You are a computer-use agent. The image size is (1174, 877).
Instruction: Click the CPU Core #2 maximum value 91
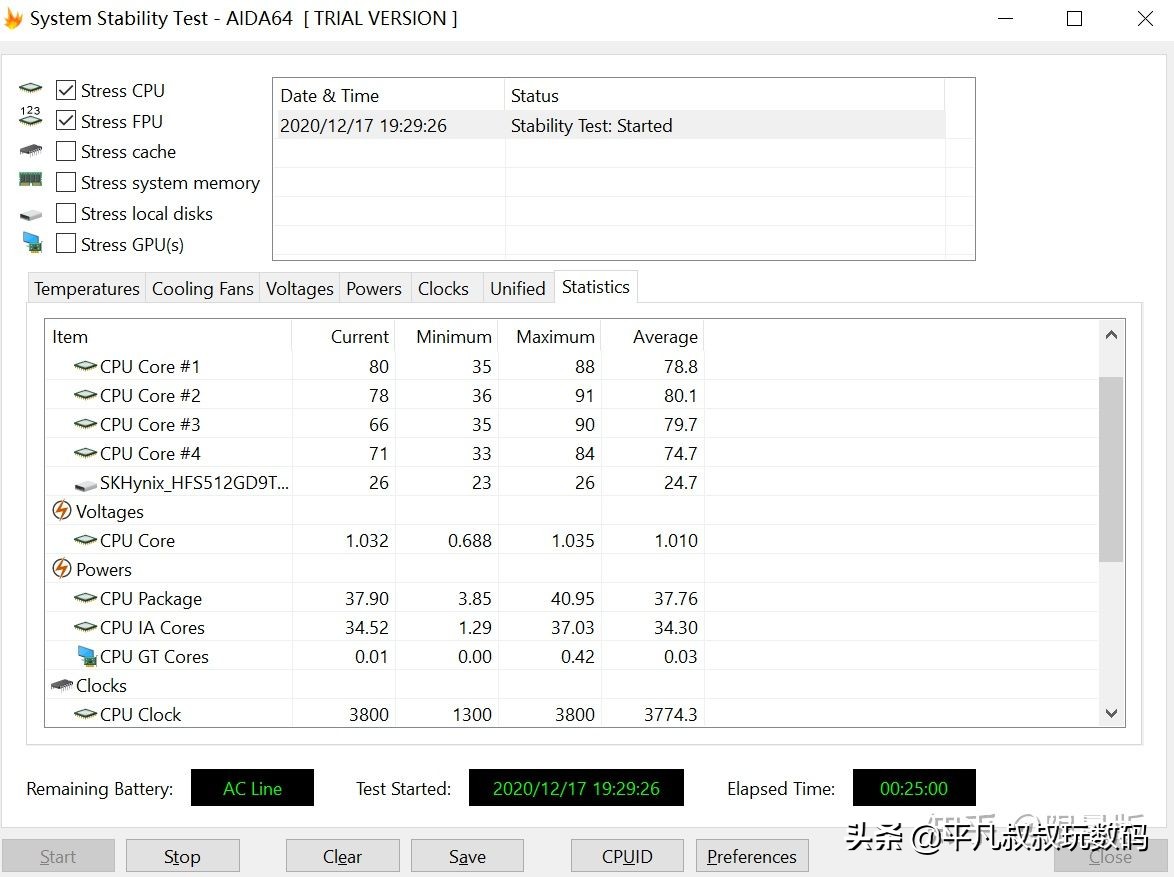pos(585,395)
